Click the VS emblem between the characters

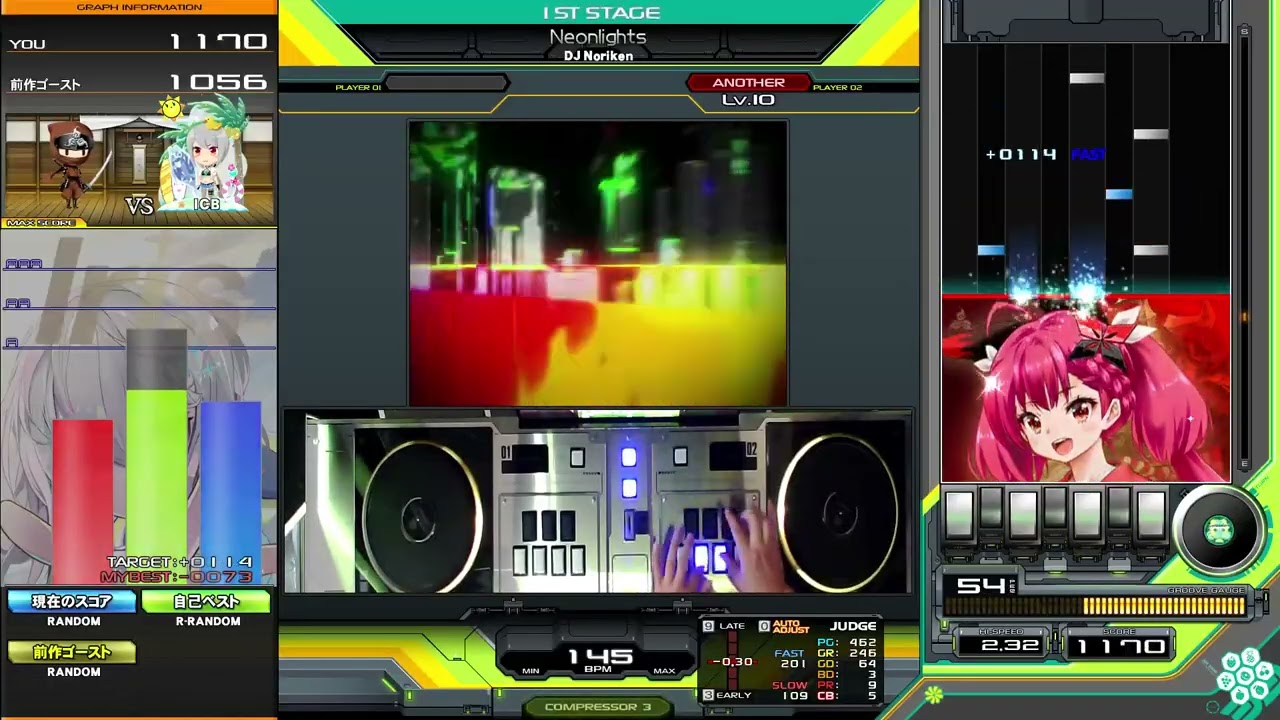tap(139, 205)
